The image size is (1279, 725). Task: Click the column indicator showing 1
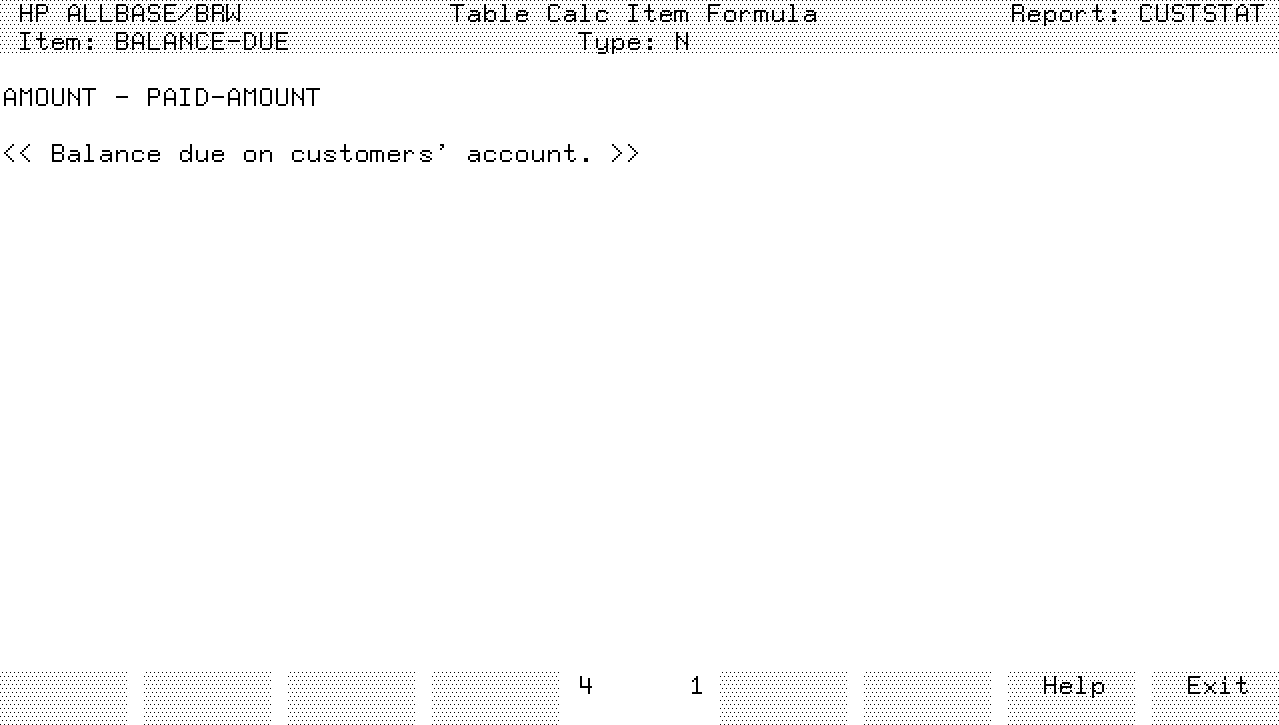point(697,686)
